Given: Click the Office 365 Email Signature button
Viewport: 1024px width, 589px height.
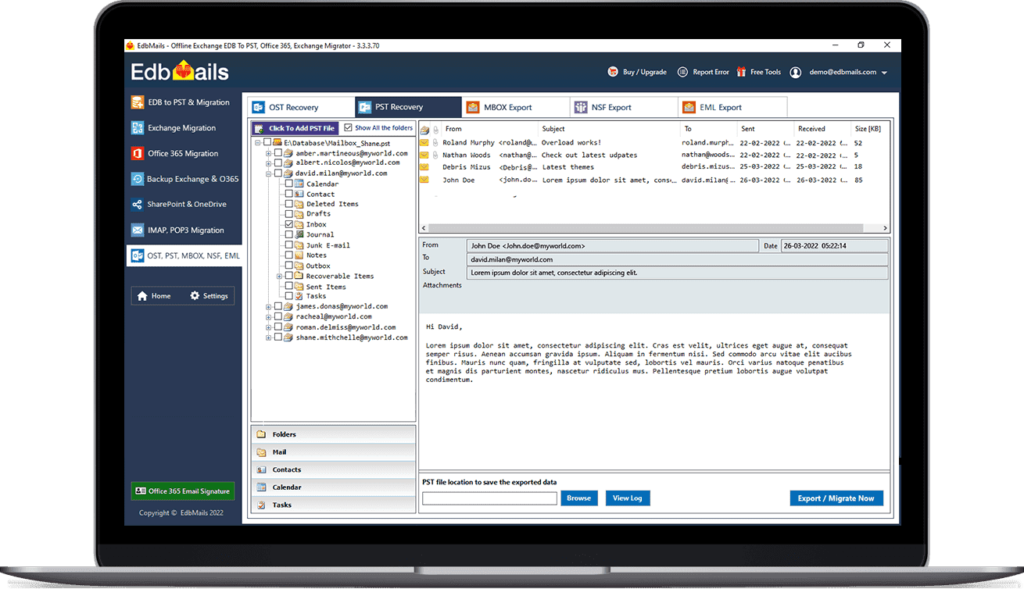Looking at the screenshot, I should [182, 491].
